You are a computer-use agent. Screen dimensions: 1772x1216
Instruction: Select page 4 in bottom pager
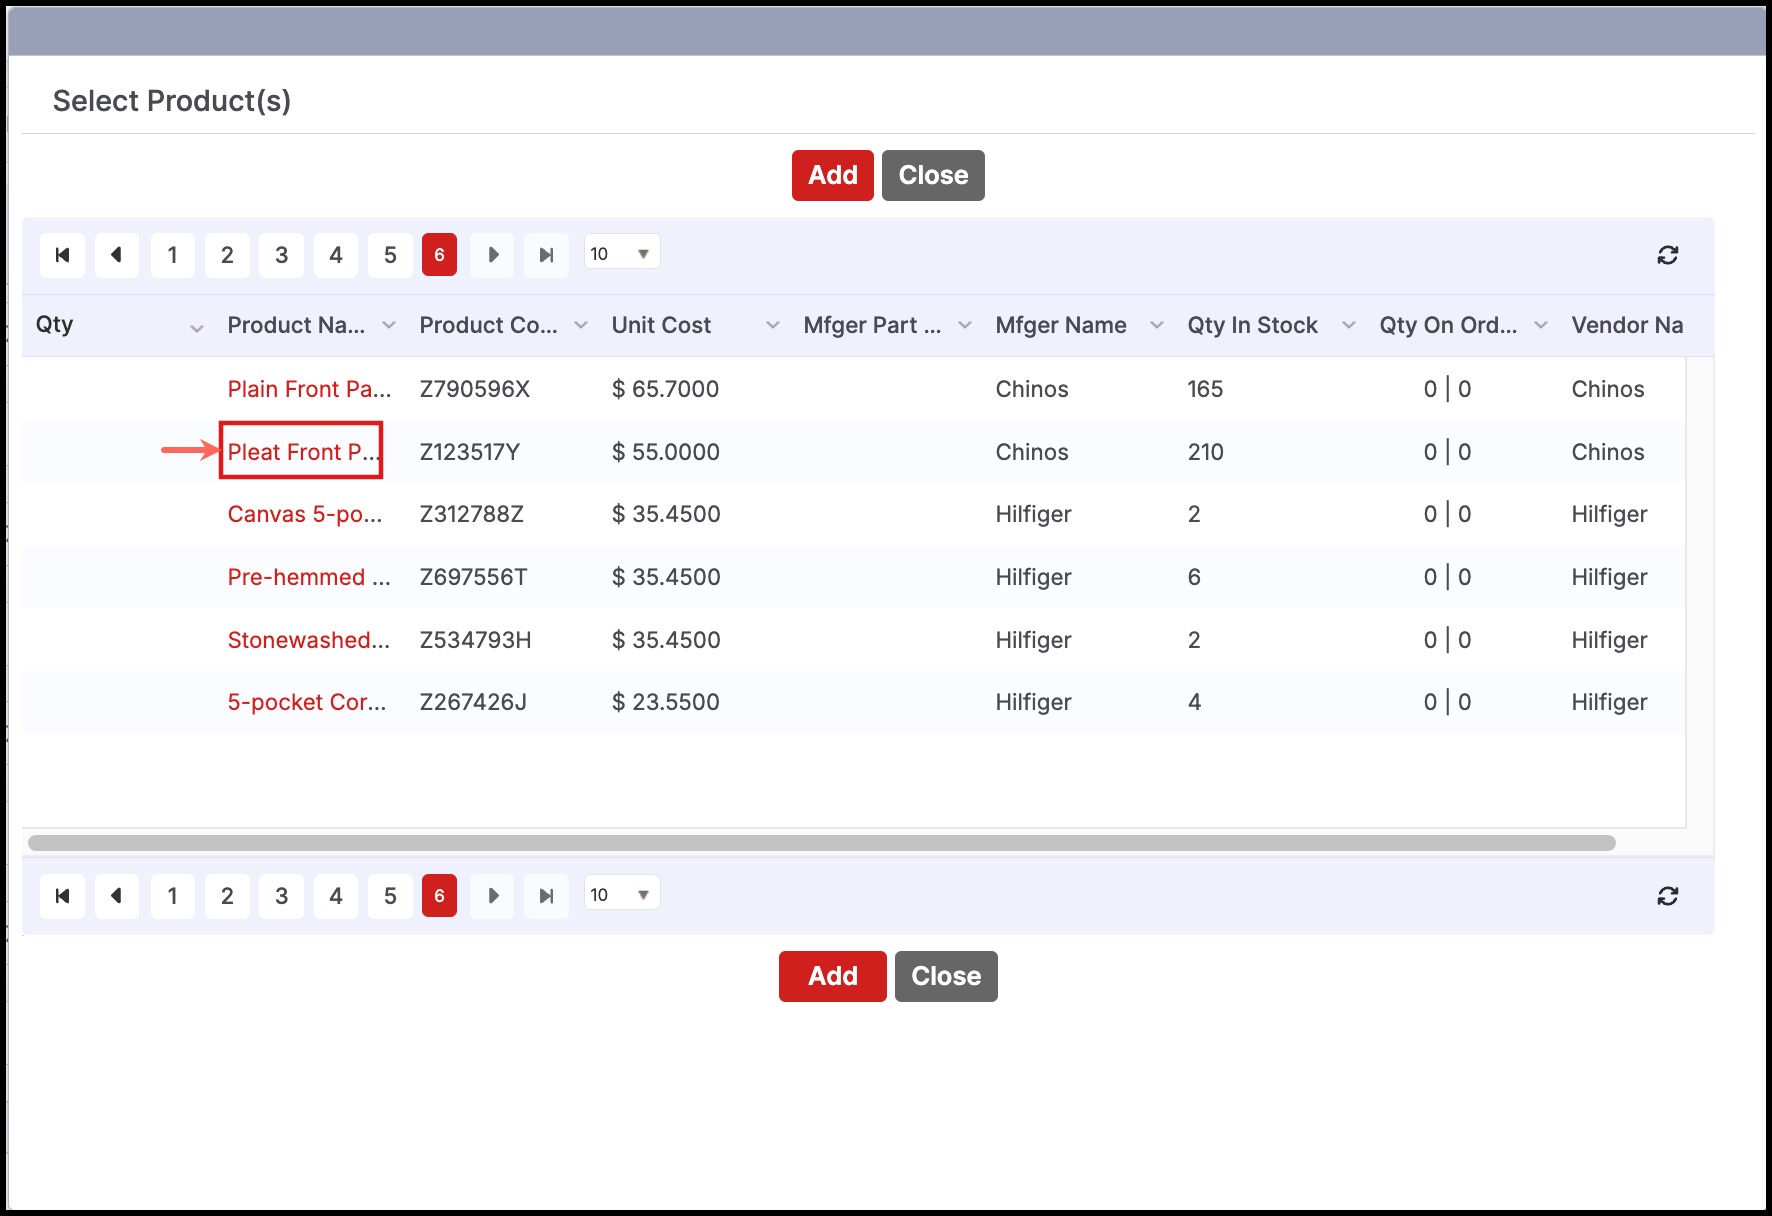(x=336, y=896)
